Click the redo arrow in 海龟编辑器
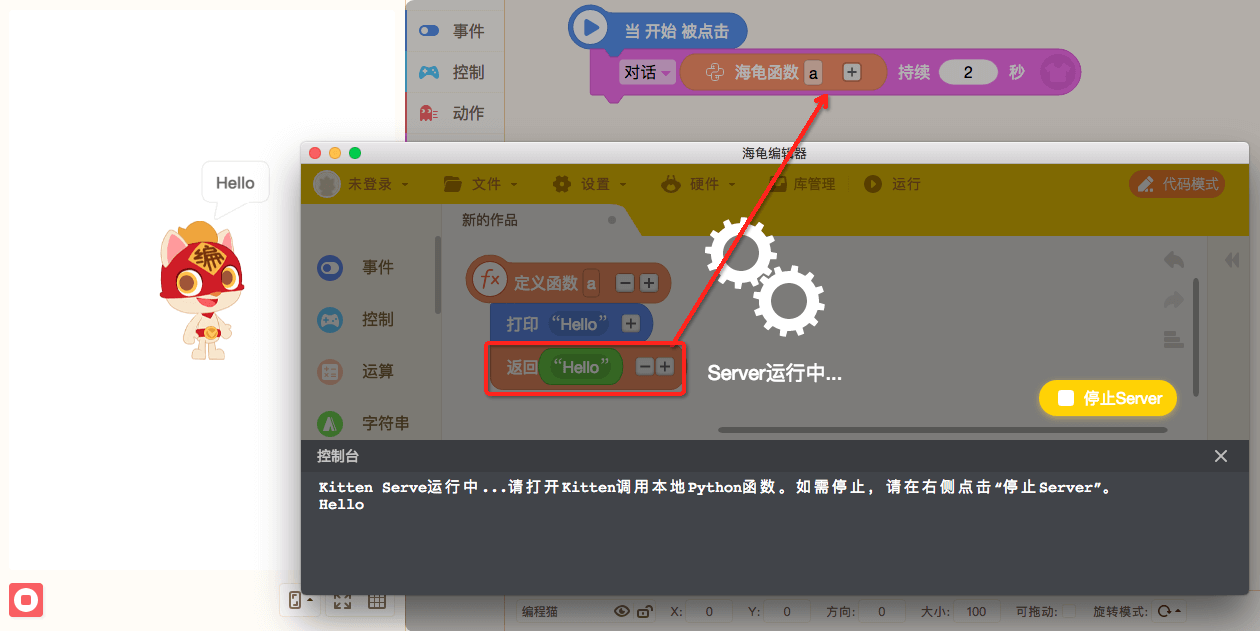 pos(1173,300)
